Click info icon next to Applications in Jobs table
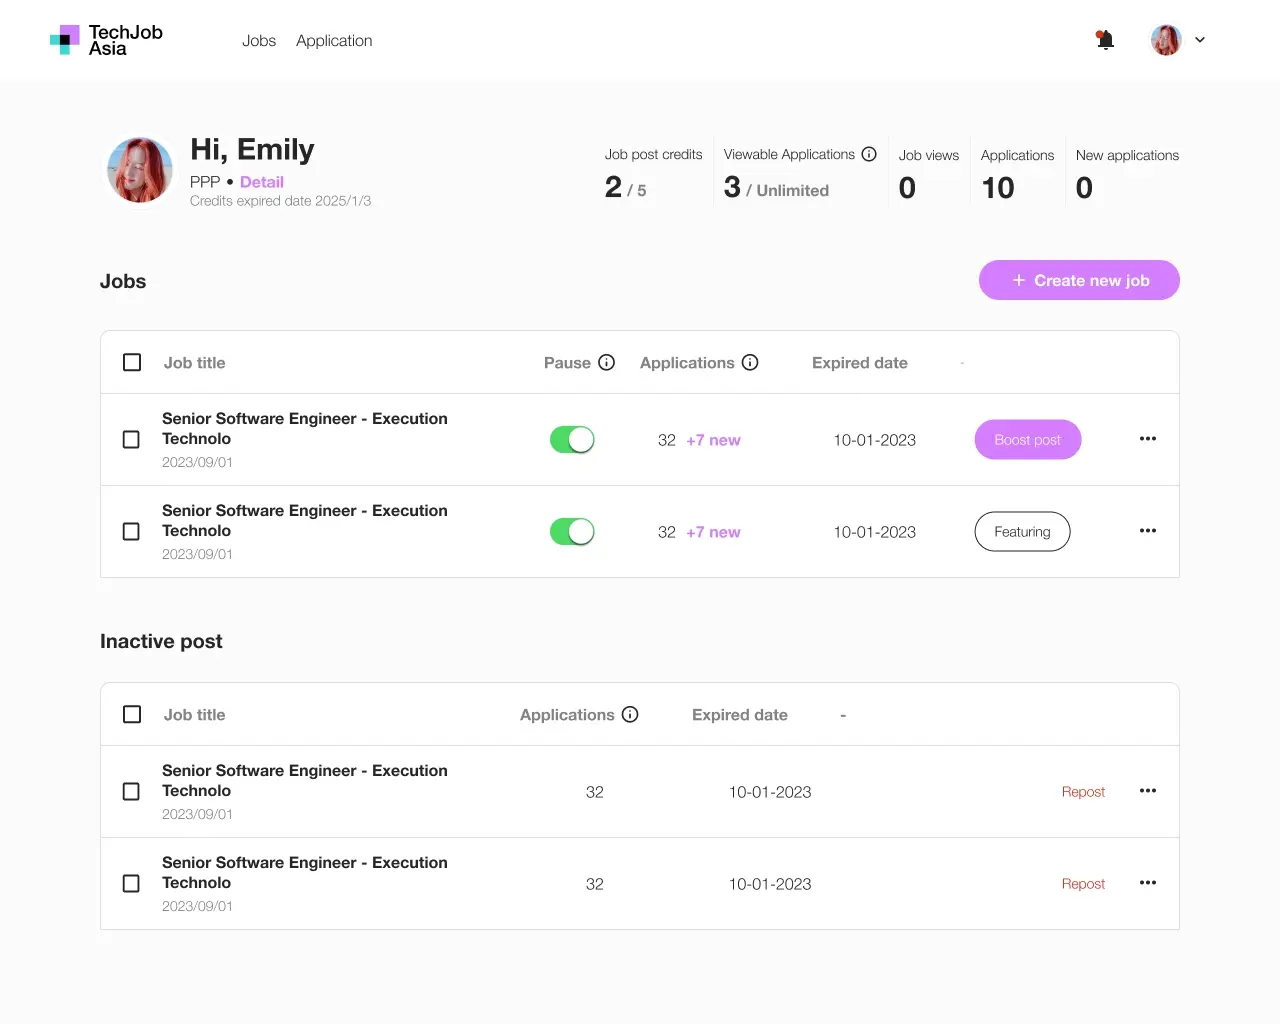The image size is (1280, 1024). 750,362
